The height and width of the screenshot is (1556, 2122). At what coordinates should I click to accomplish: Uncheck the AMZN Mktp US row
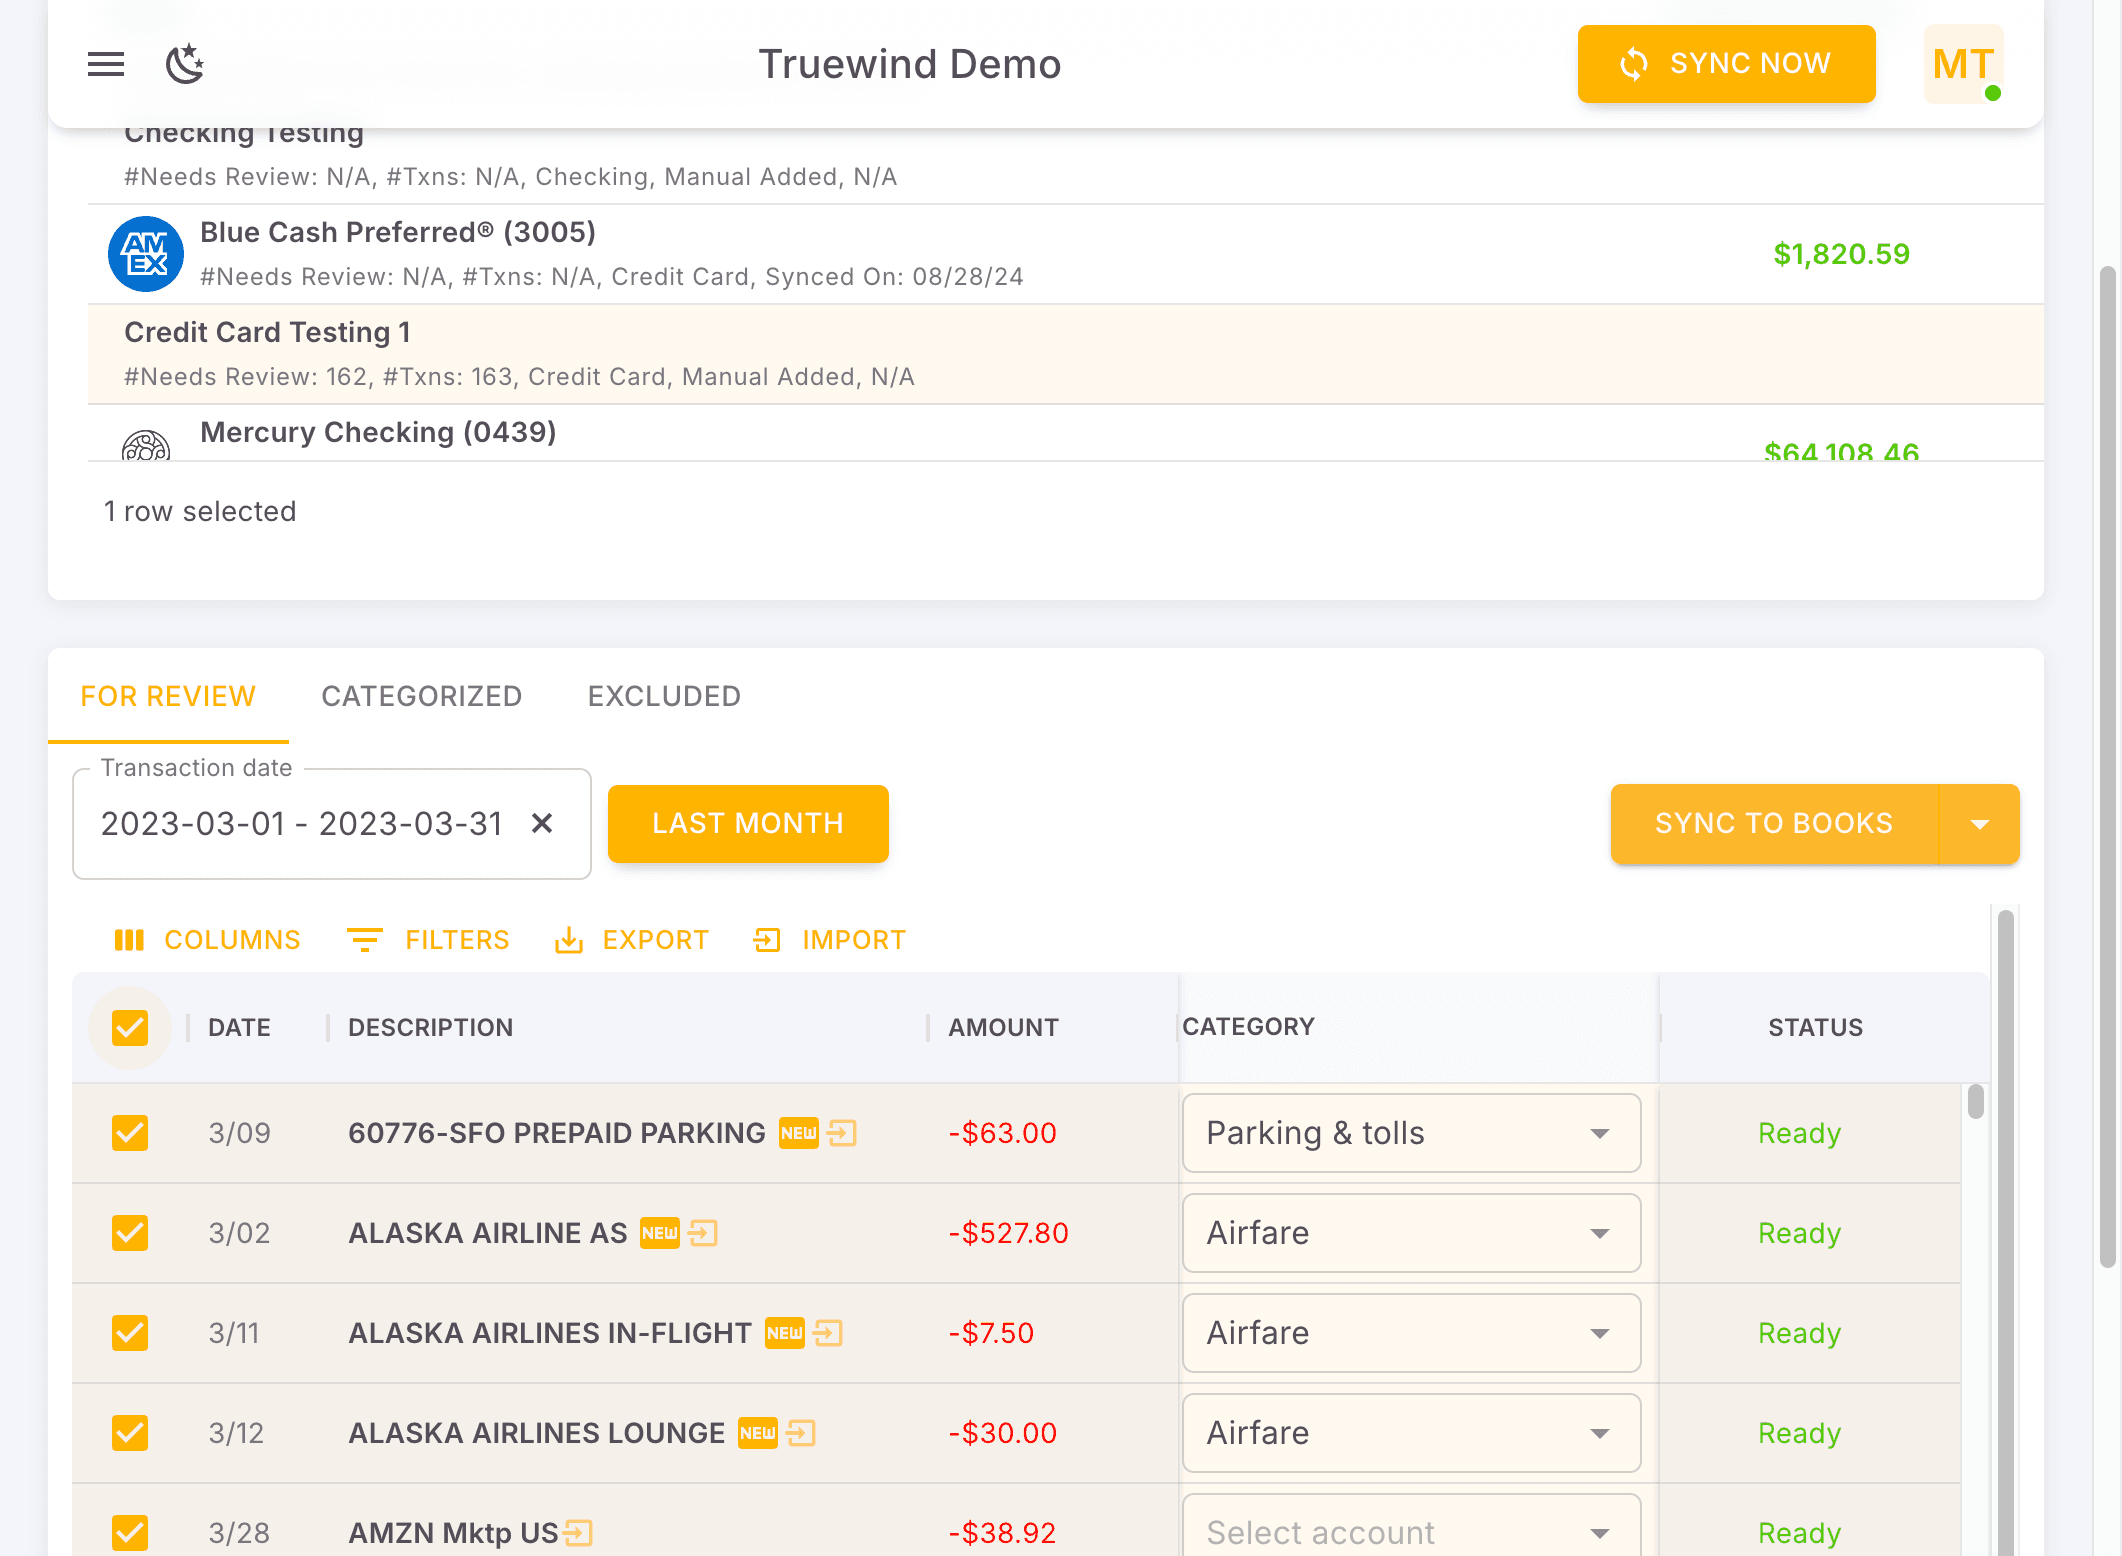click(130, 1533)
